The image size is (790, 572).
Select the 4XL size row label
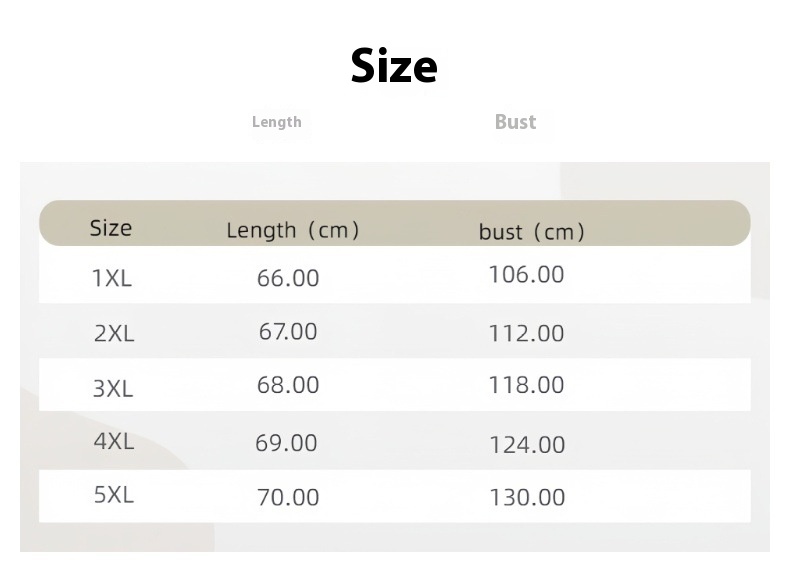pos(113,441)
